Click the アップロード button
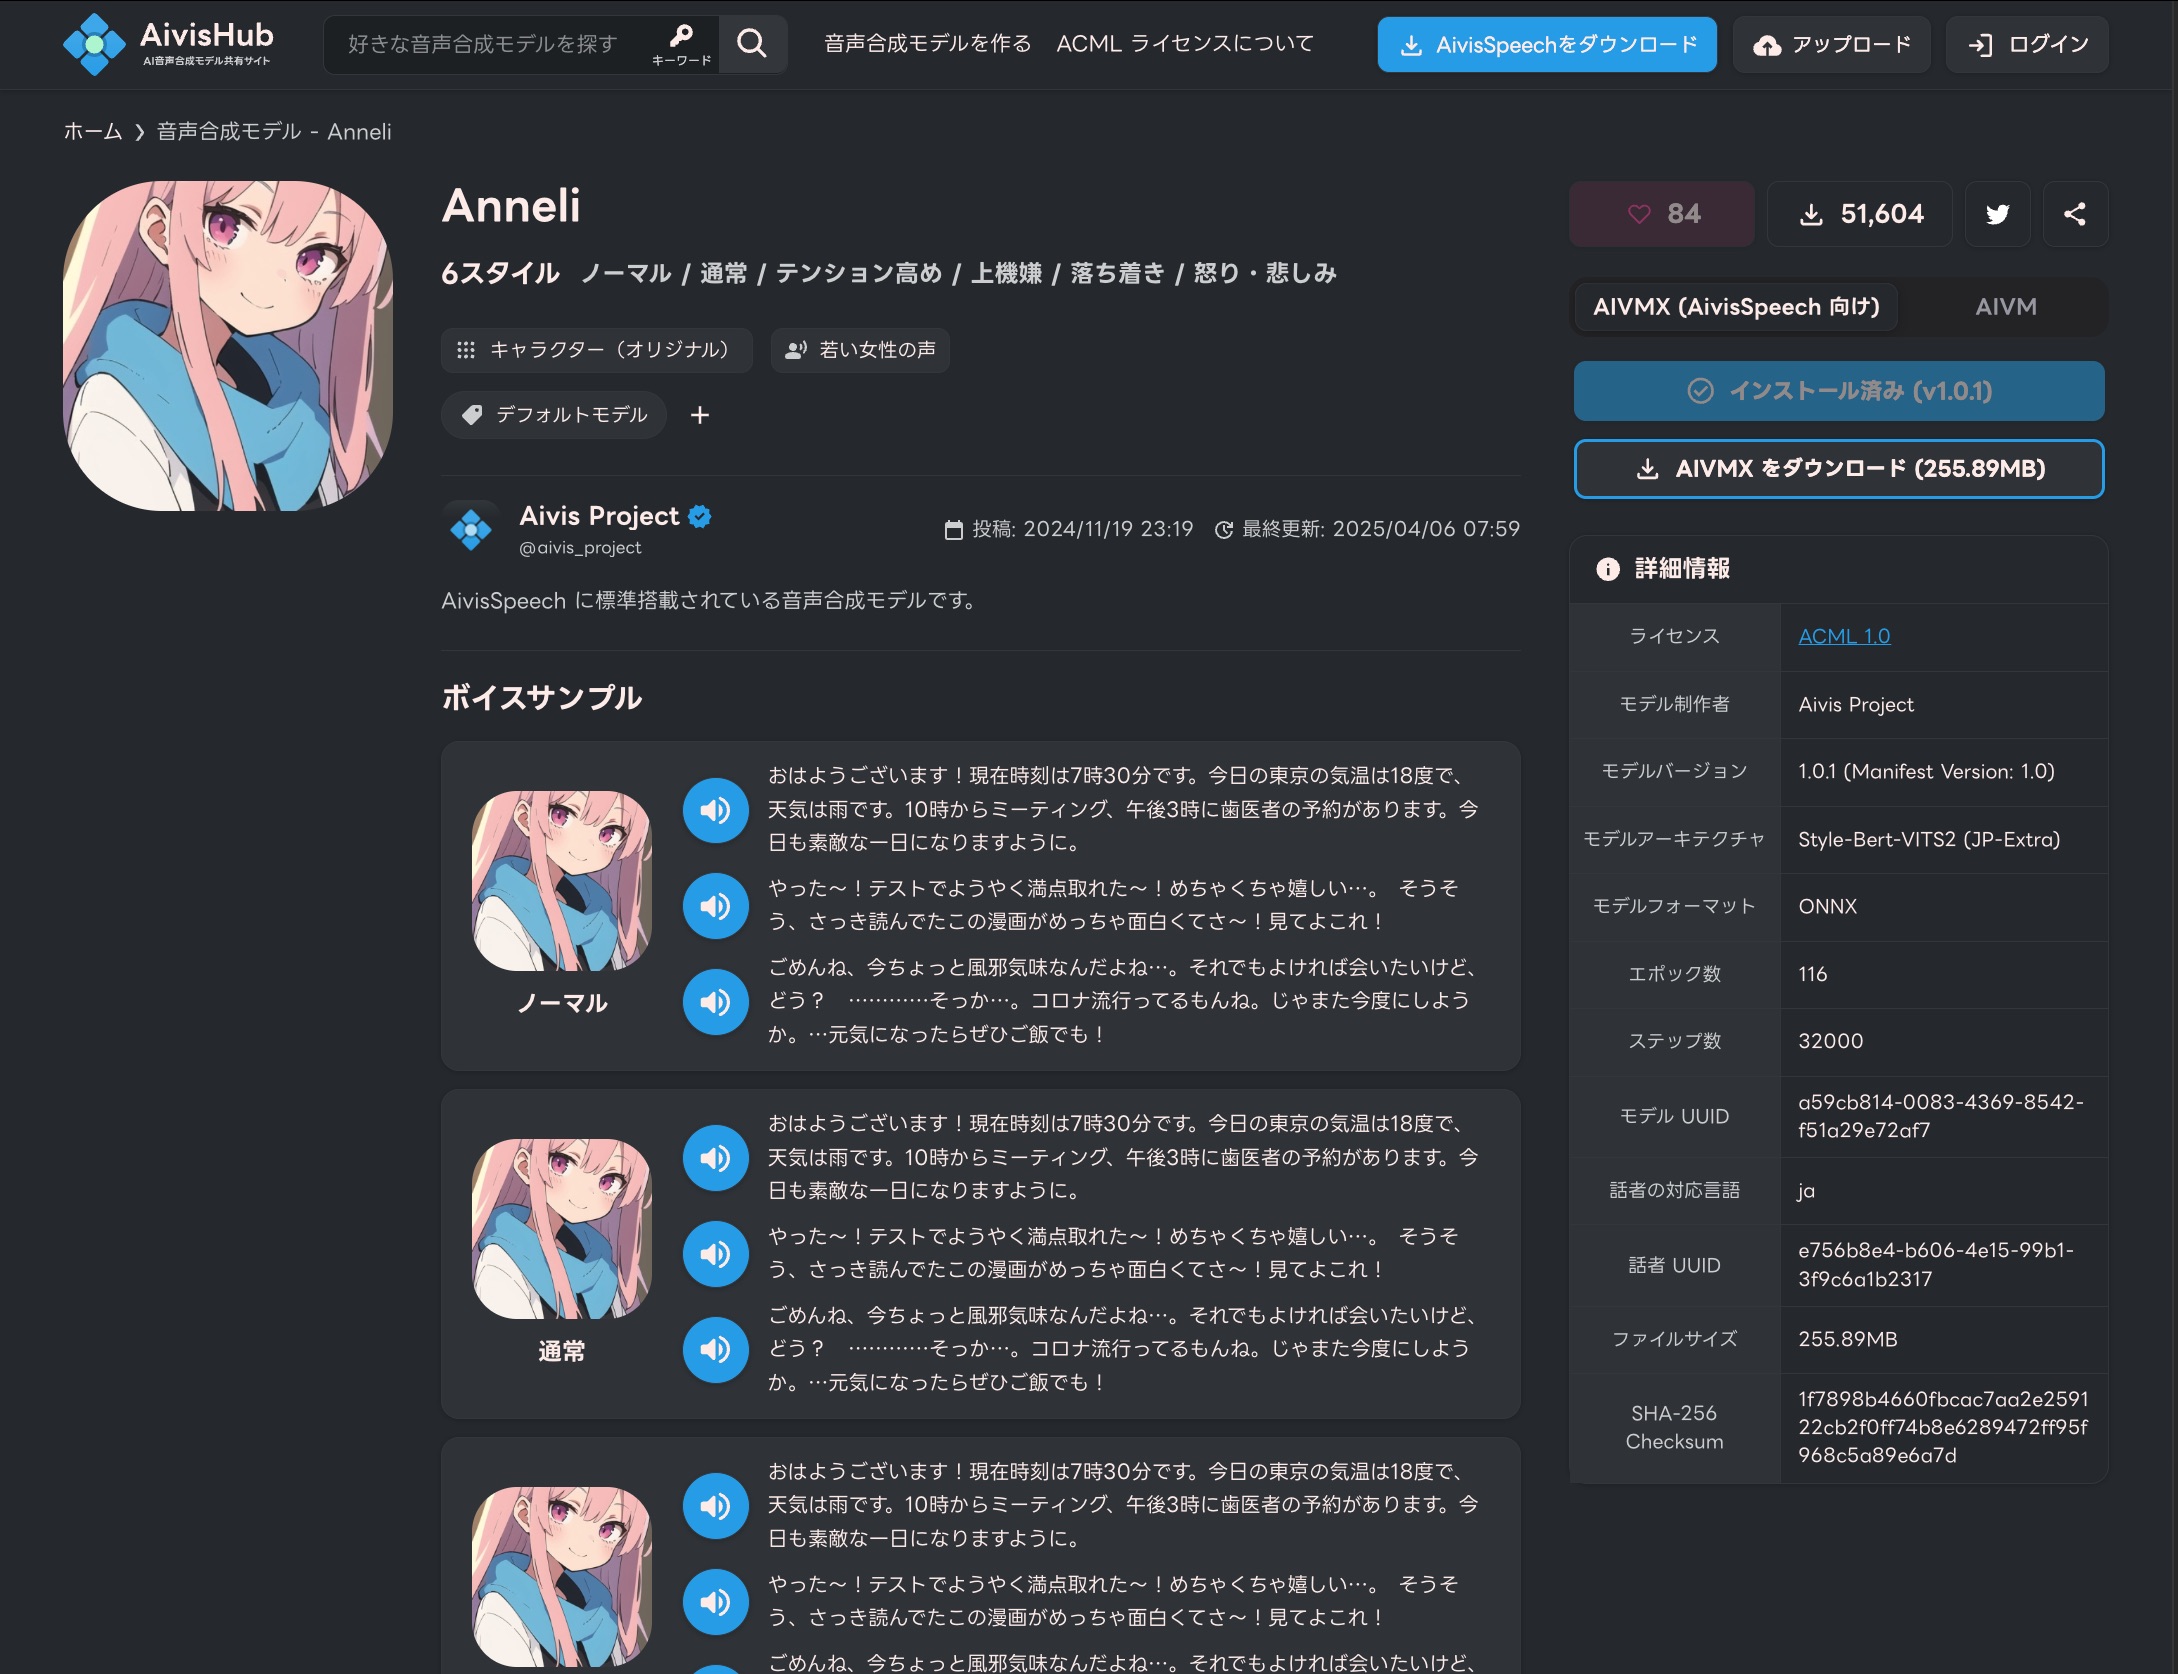This screenshot has height=1674, width=2178. (1832, 44)
